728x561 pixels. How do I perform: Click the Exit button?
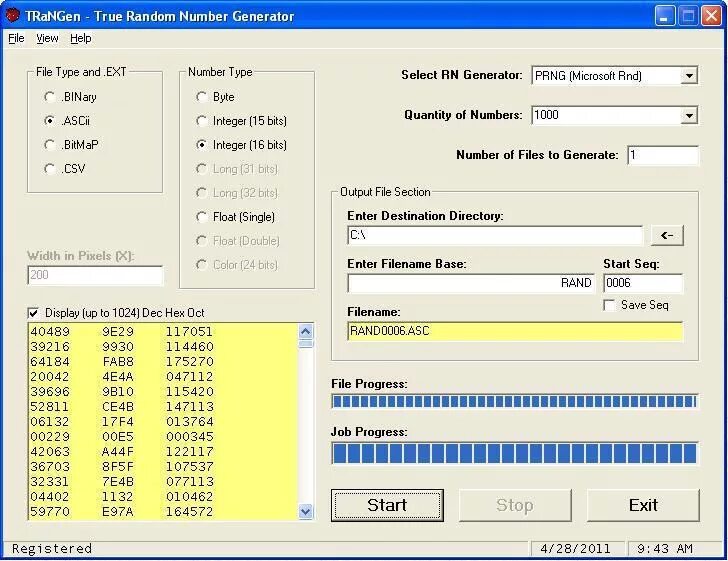click(643, 505)
